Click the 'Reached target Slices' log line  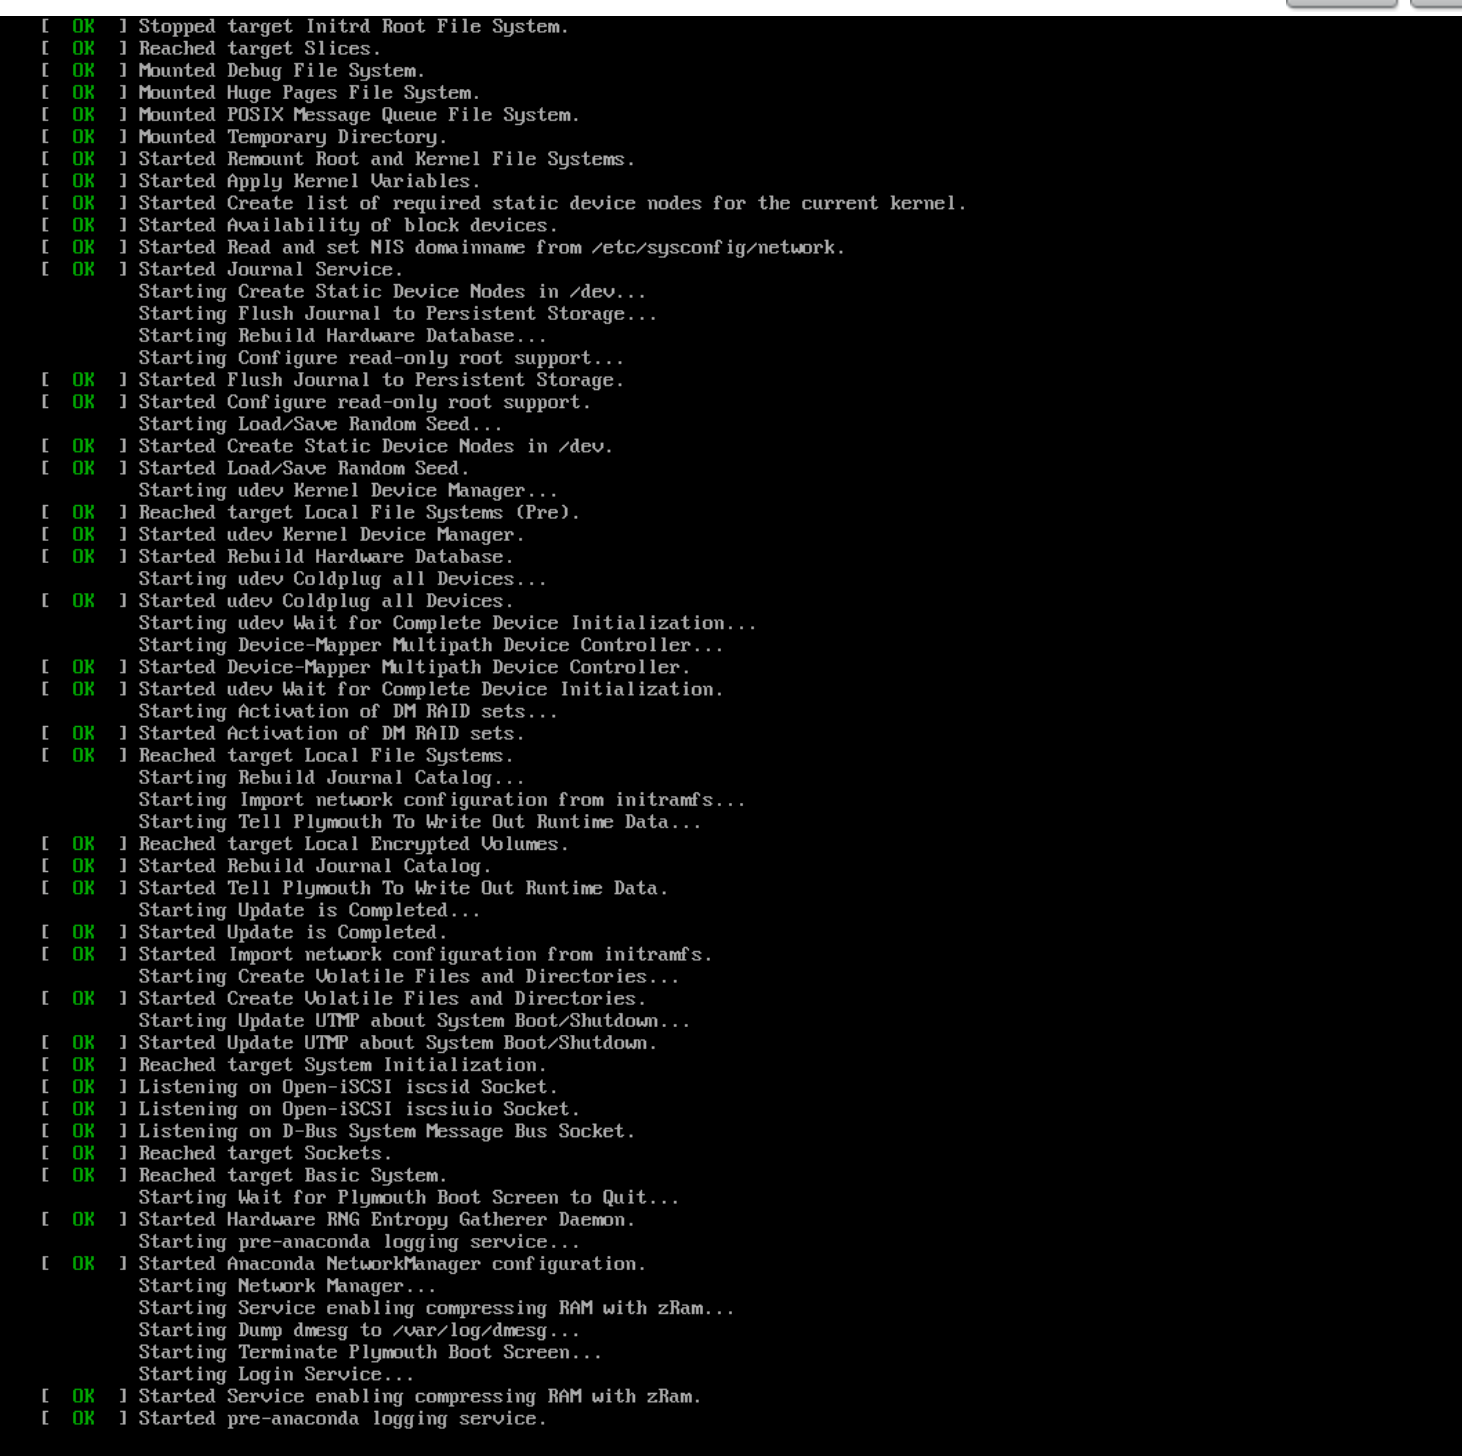[x=258, y=49]
